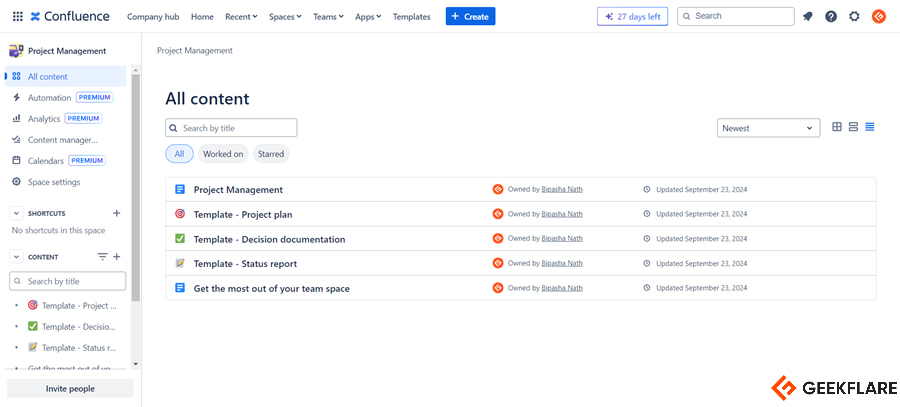Click the notepad icon of Template - Status report row
Image resolution: width=900 pixels, height=407 pixels.
180,263
